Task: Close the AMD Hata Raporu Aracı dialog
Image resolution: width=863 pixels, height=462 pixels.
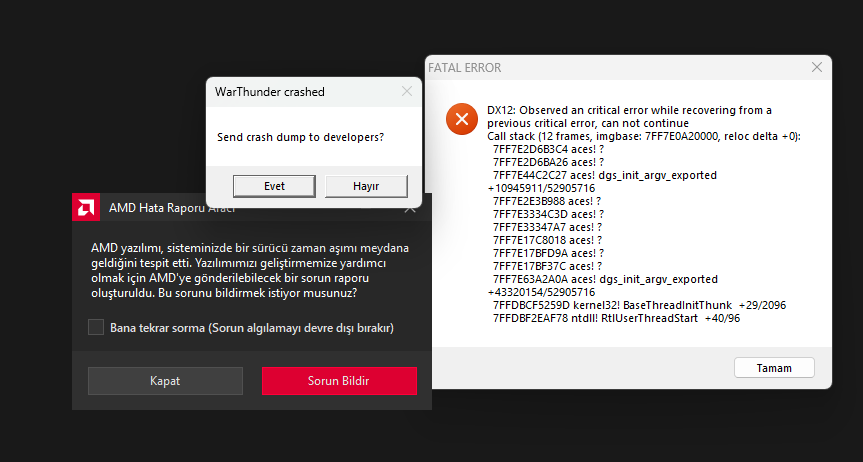Action: click(x=409, y=208)
